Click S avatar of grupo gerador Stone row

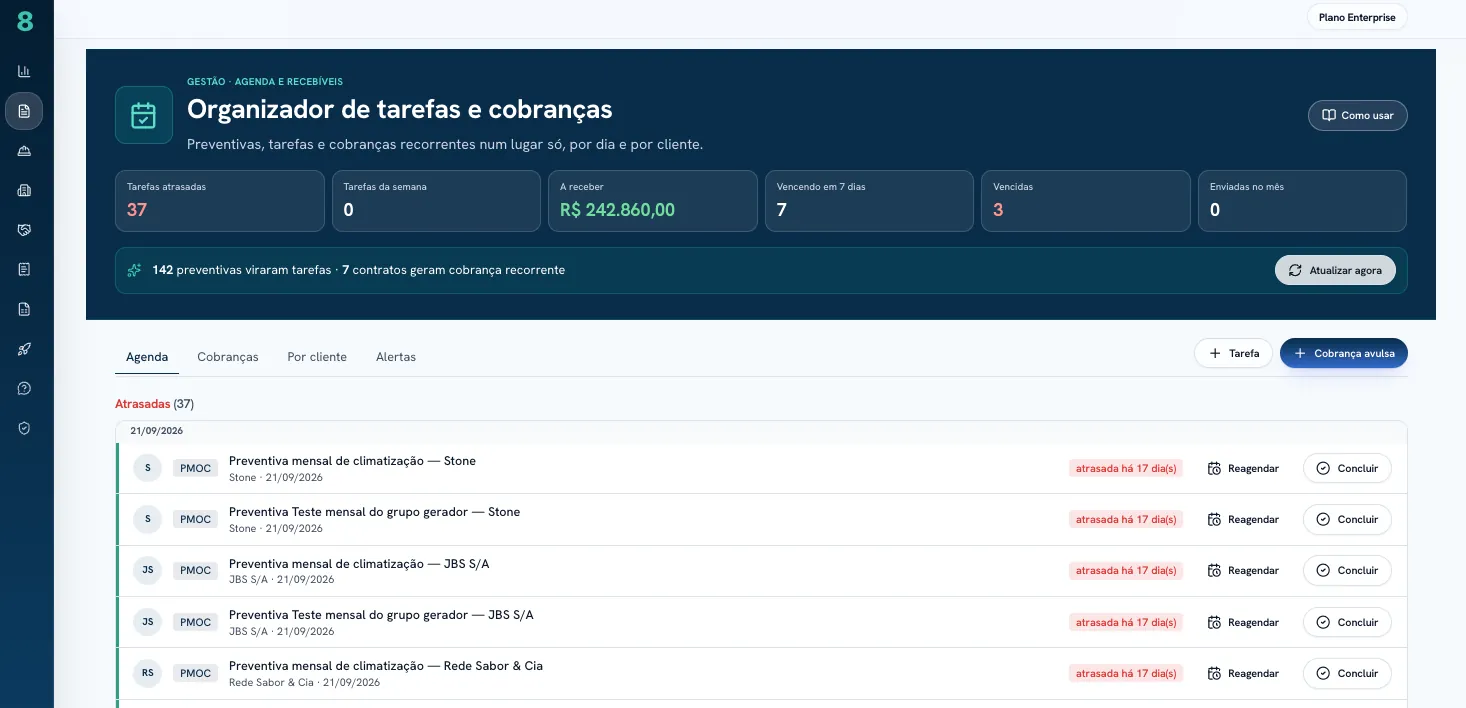point(147,519)
